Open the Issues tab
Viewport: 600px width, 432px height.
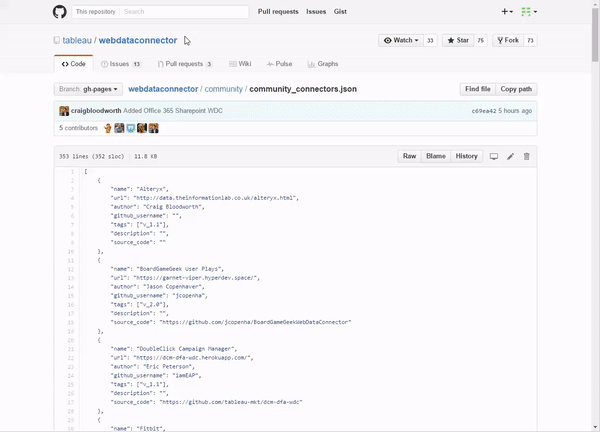pos(121,64)
